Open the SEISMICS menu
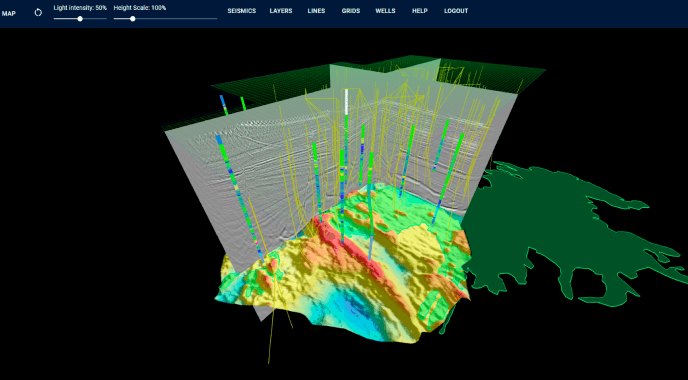The image size is (688, 380). [242, 11]
